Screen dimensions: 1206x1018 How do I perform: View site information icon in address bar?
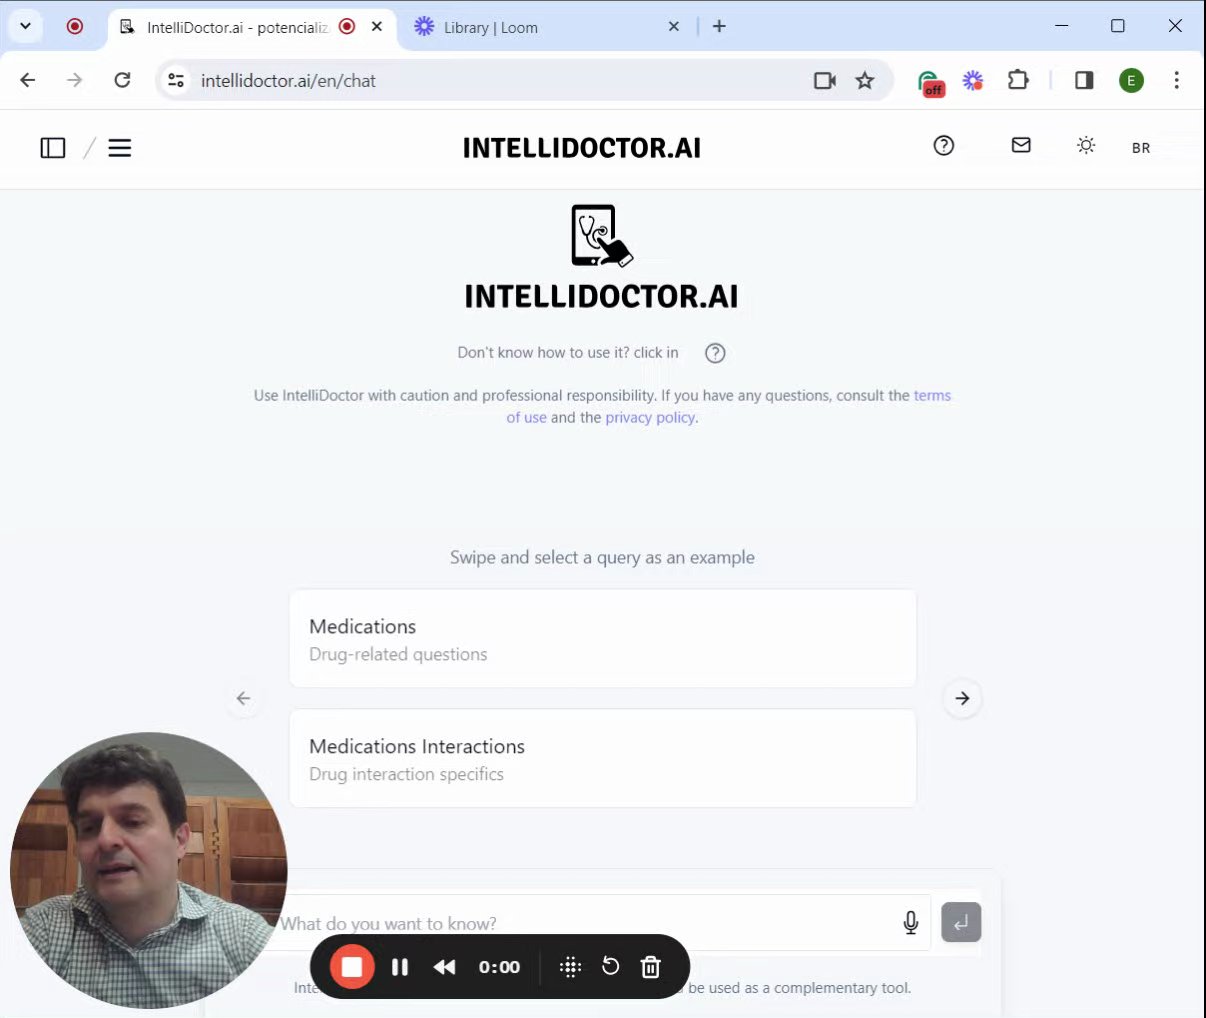click(x=176, y=80)
